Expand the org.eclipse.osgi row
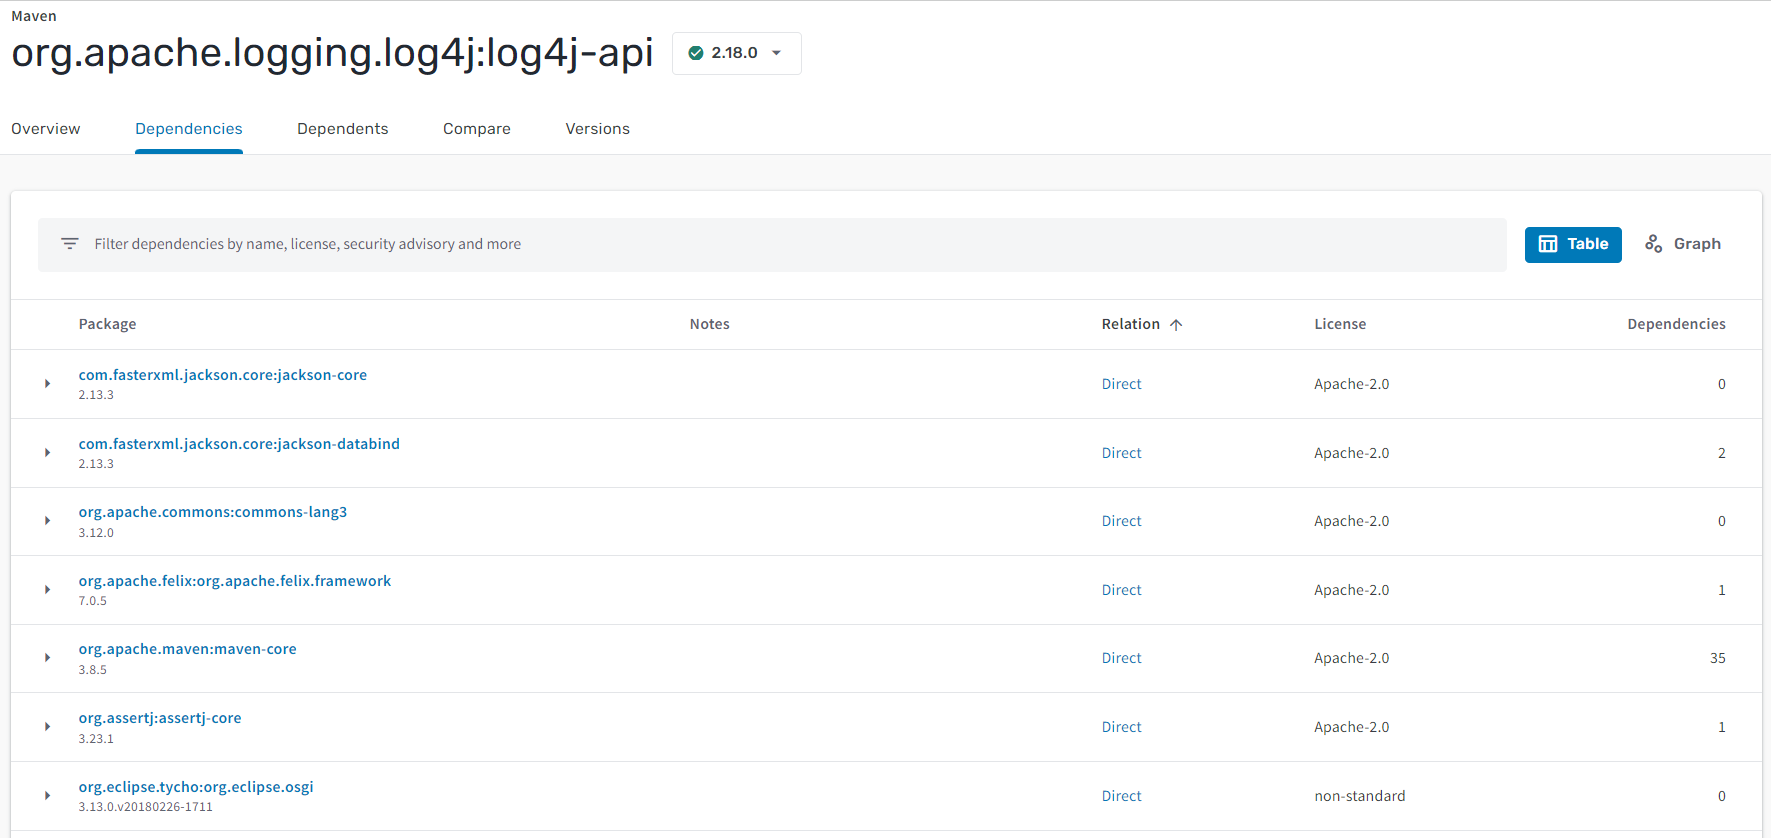The image size is (1771, 838). pos(47,796)
